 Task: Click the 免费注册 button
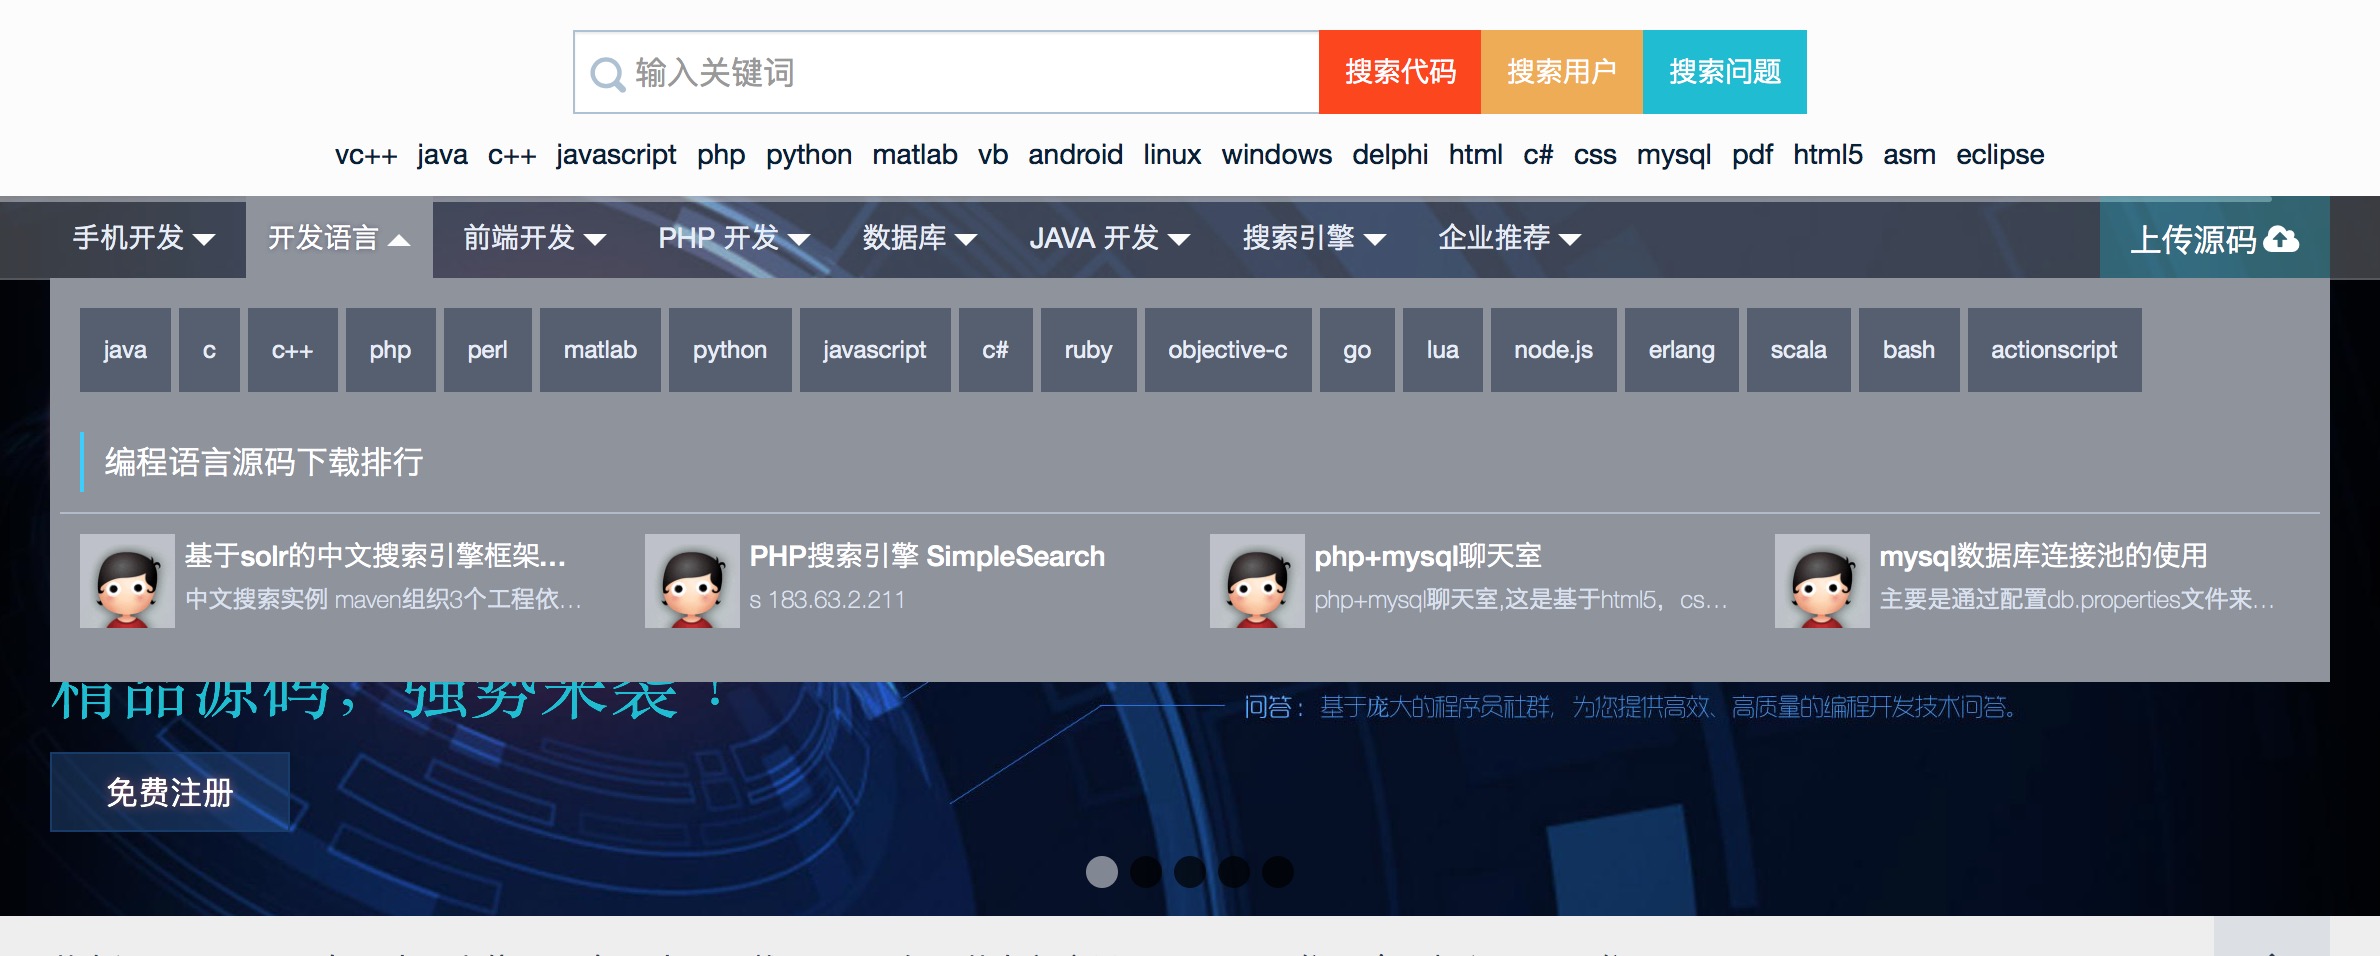(x=170, y=792)
